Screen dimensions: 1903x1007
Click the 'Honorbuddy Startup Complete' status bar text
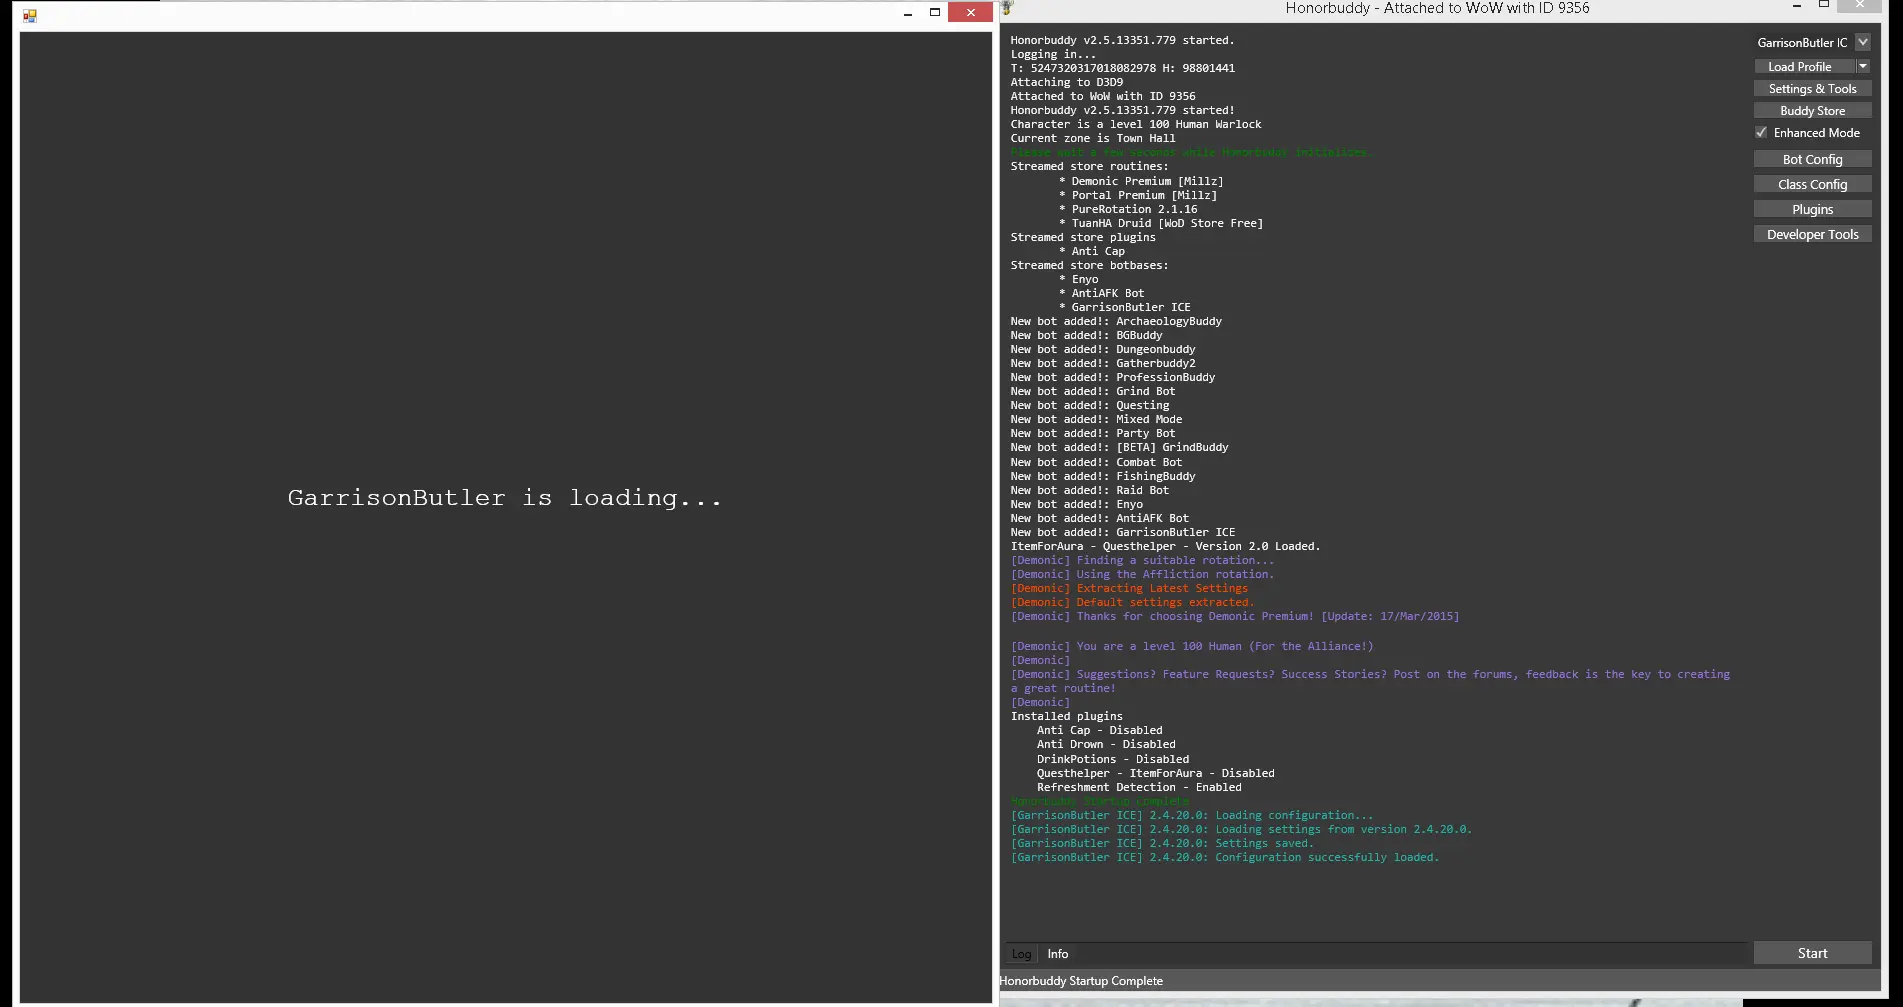click(x=1081, y=981)
